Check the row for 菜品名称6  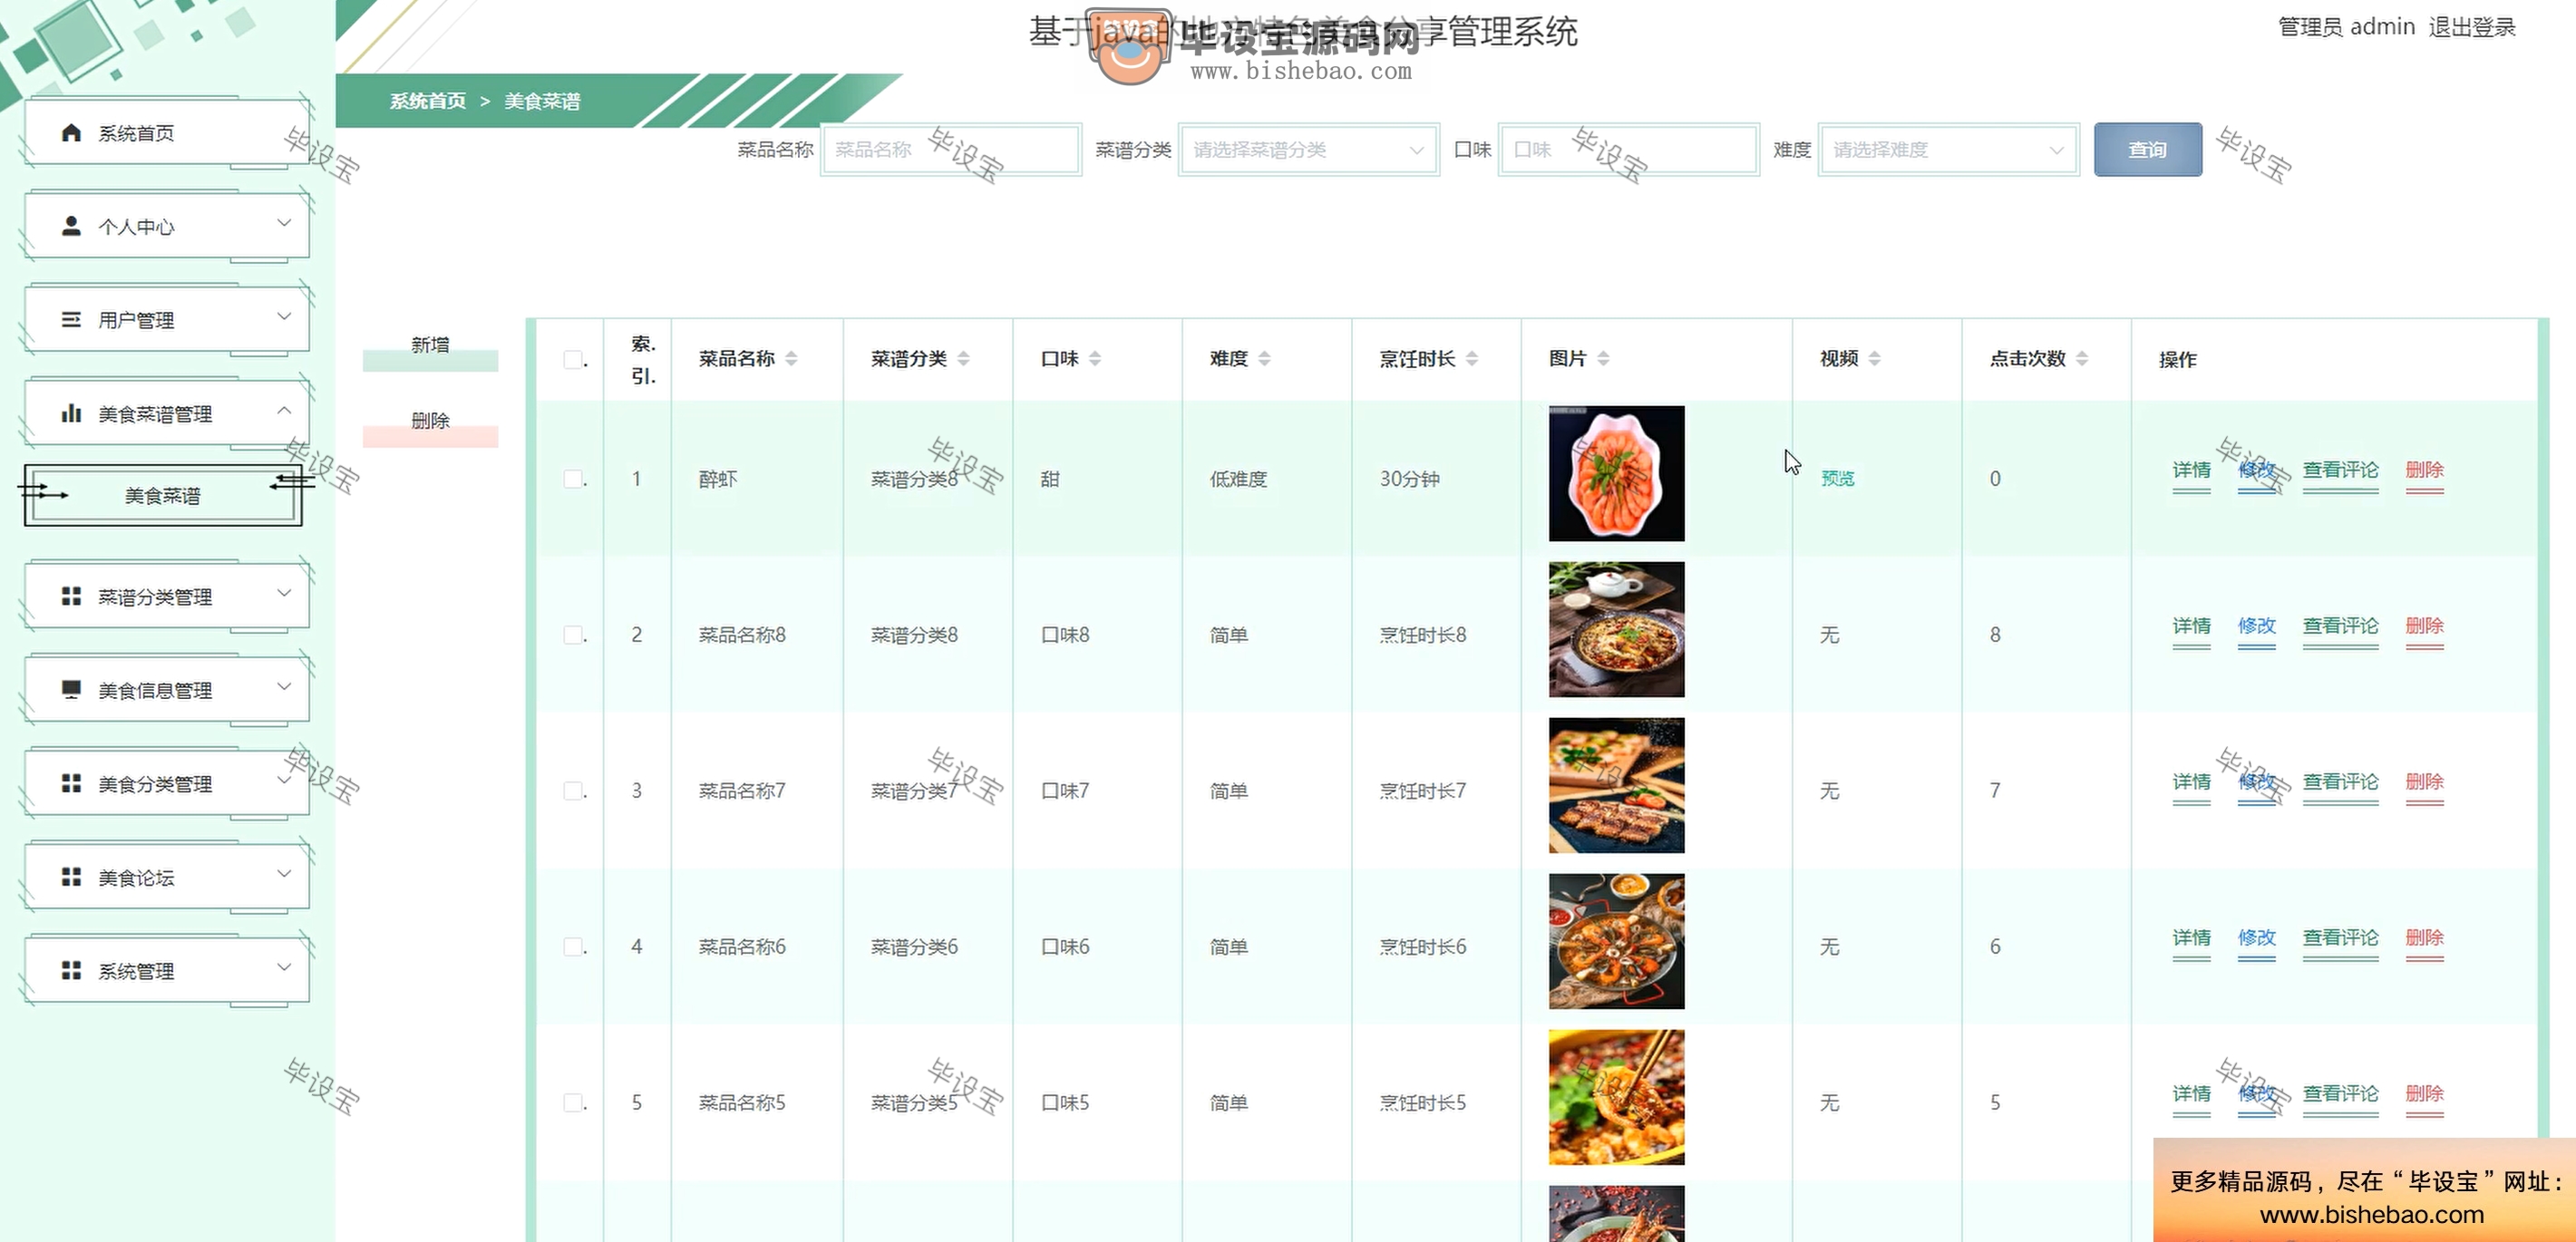pos(573,947)
